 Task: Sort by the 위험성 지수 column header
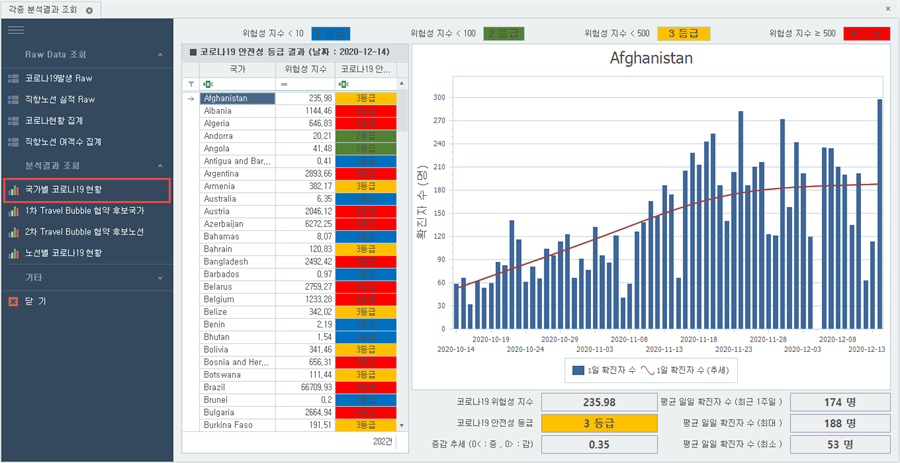[305, 69]
